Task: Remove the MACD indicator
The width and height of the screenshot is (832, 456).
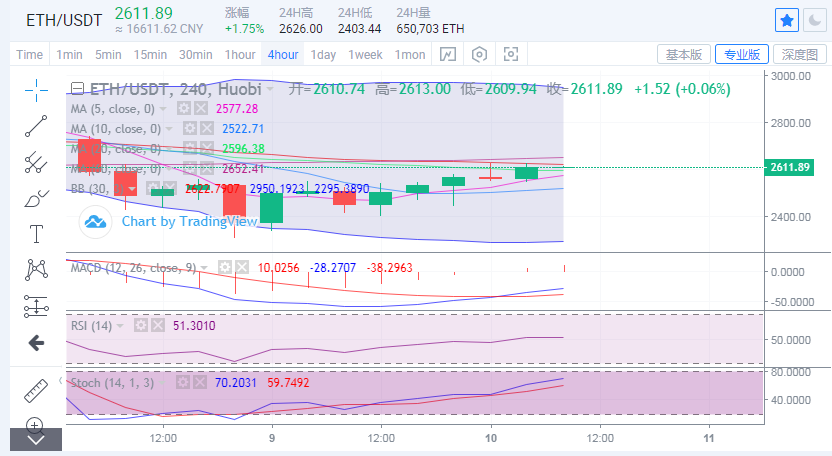Action: [242, 267]
